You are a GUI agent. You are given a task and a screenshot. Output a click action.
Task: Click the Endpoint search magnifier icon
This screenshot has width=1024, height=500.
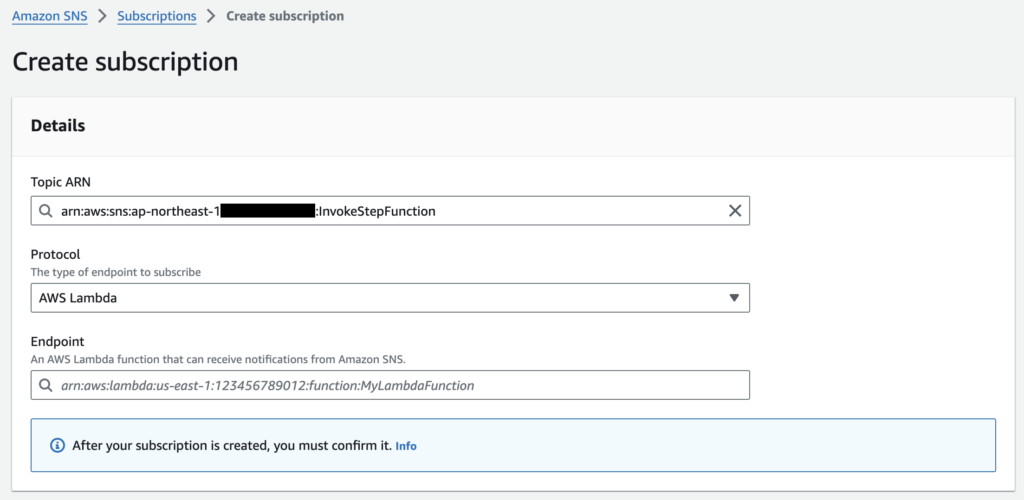tap(45, 385)
